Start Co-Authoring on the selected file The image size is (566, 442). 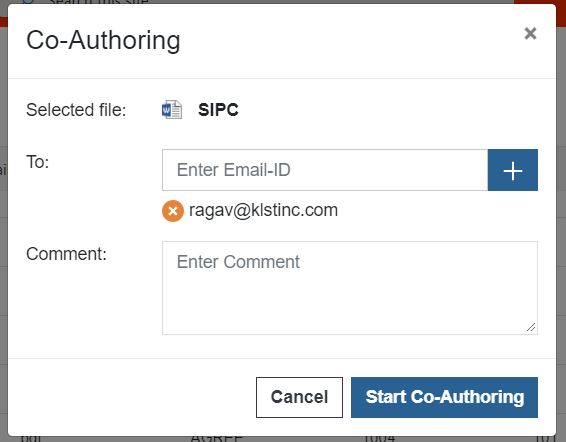point(444,397)
